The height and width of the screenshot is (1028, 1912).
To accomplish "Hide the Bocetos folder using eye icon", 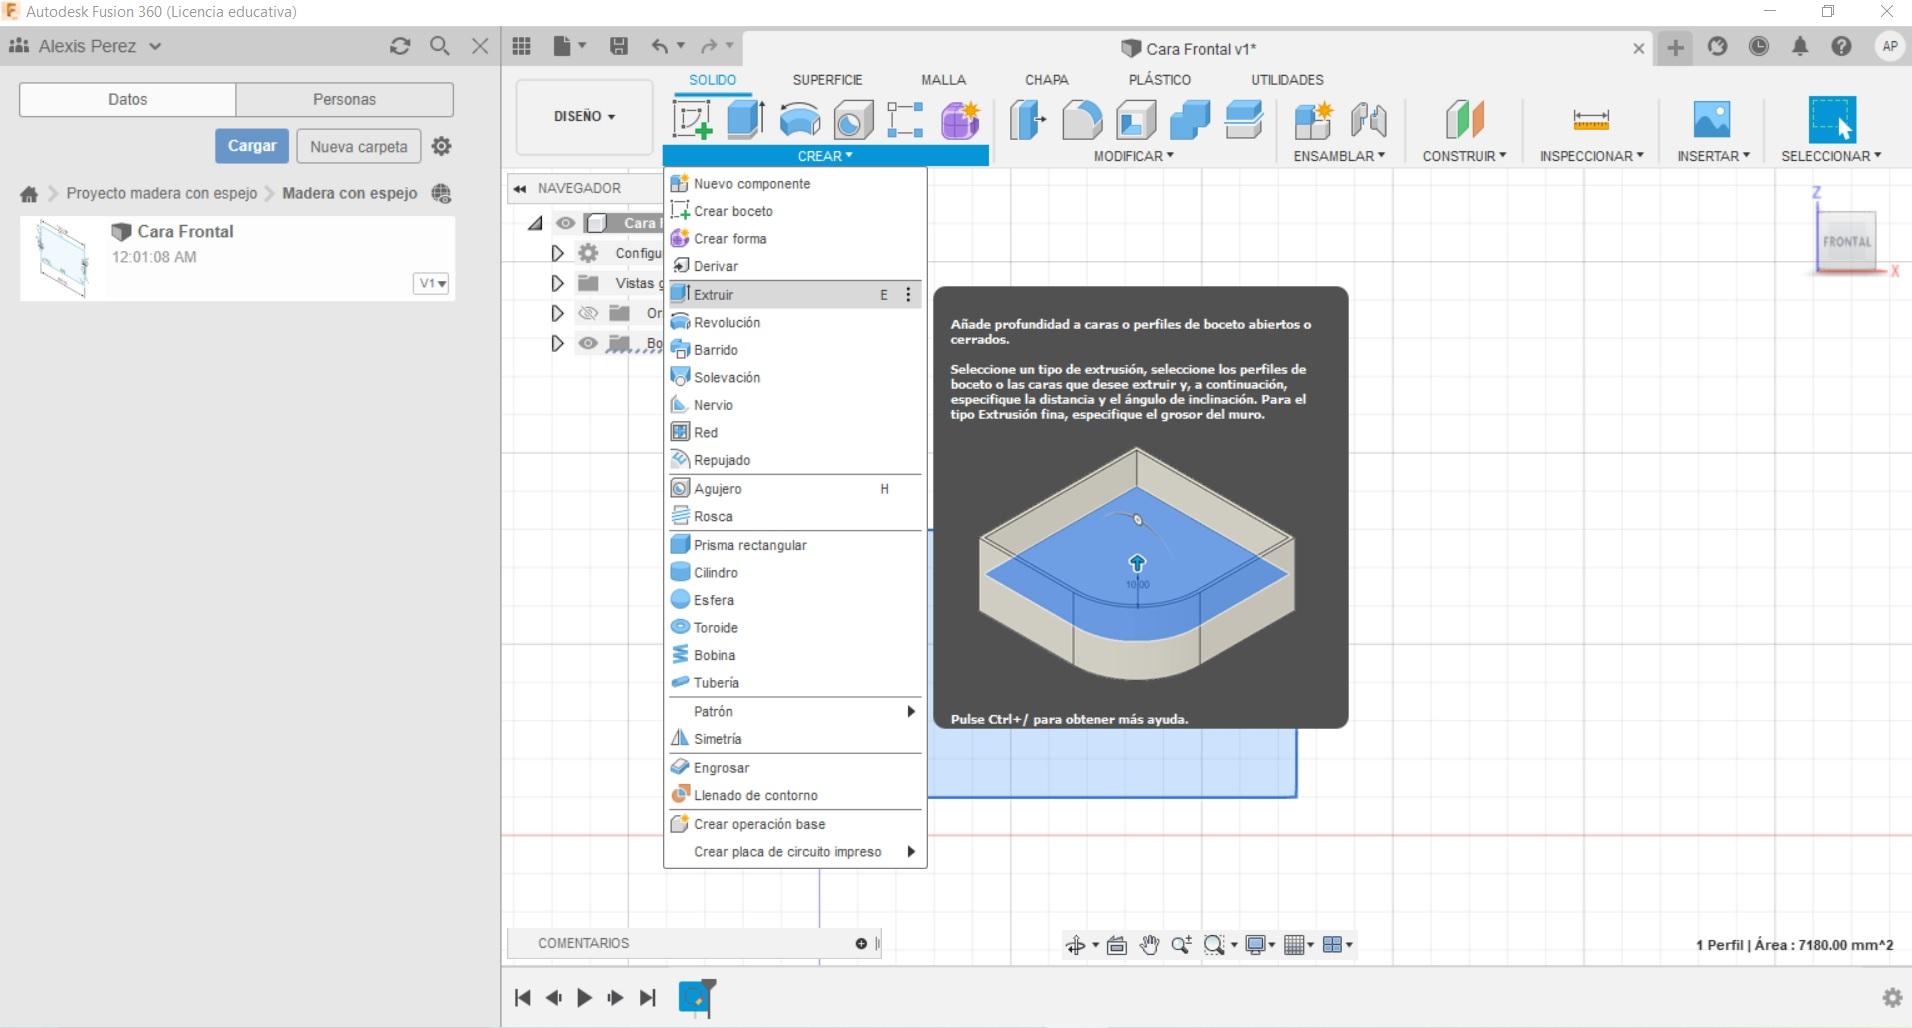I will 588,344.
